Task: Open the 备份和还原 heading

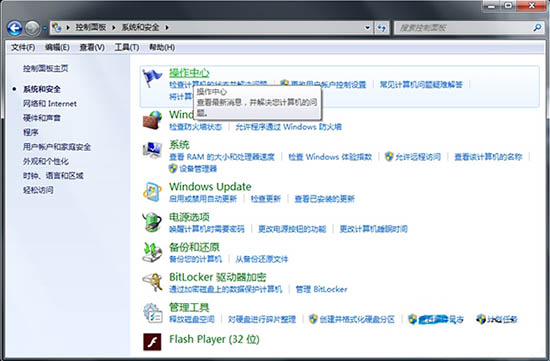Action: 194,247
